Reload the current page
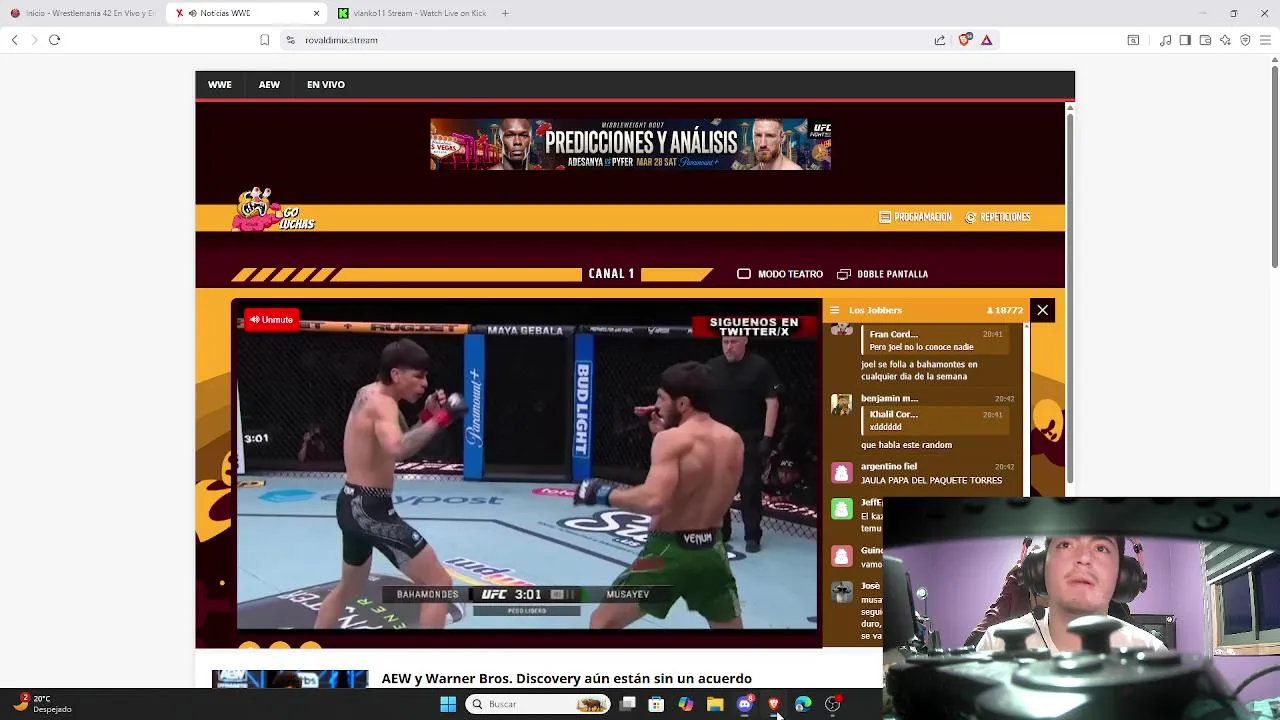1280x720 pixels. tap(55, 40)
